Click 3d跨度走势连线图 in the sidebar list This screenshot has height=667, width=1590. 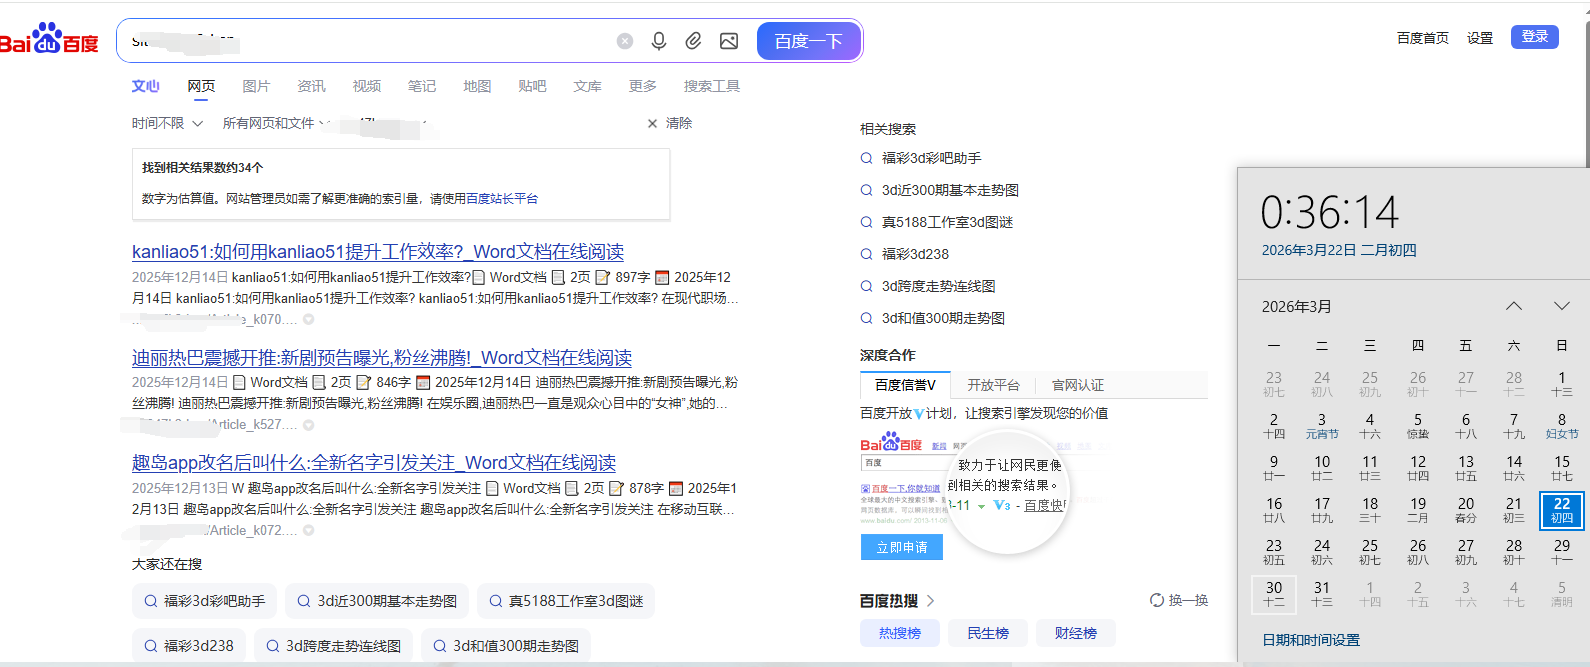(938, 286)
